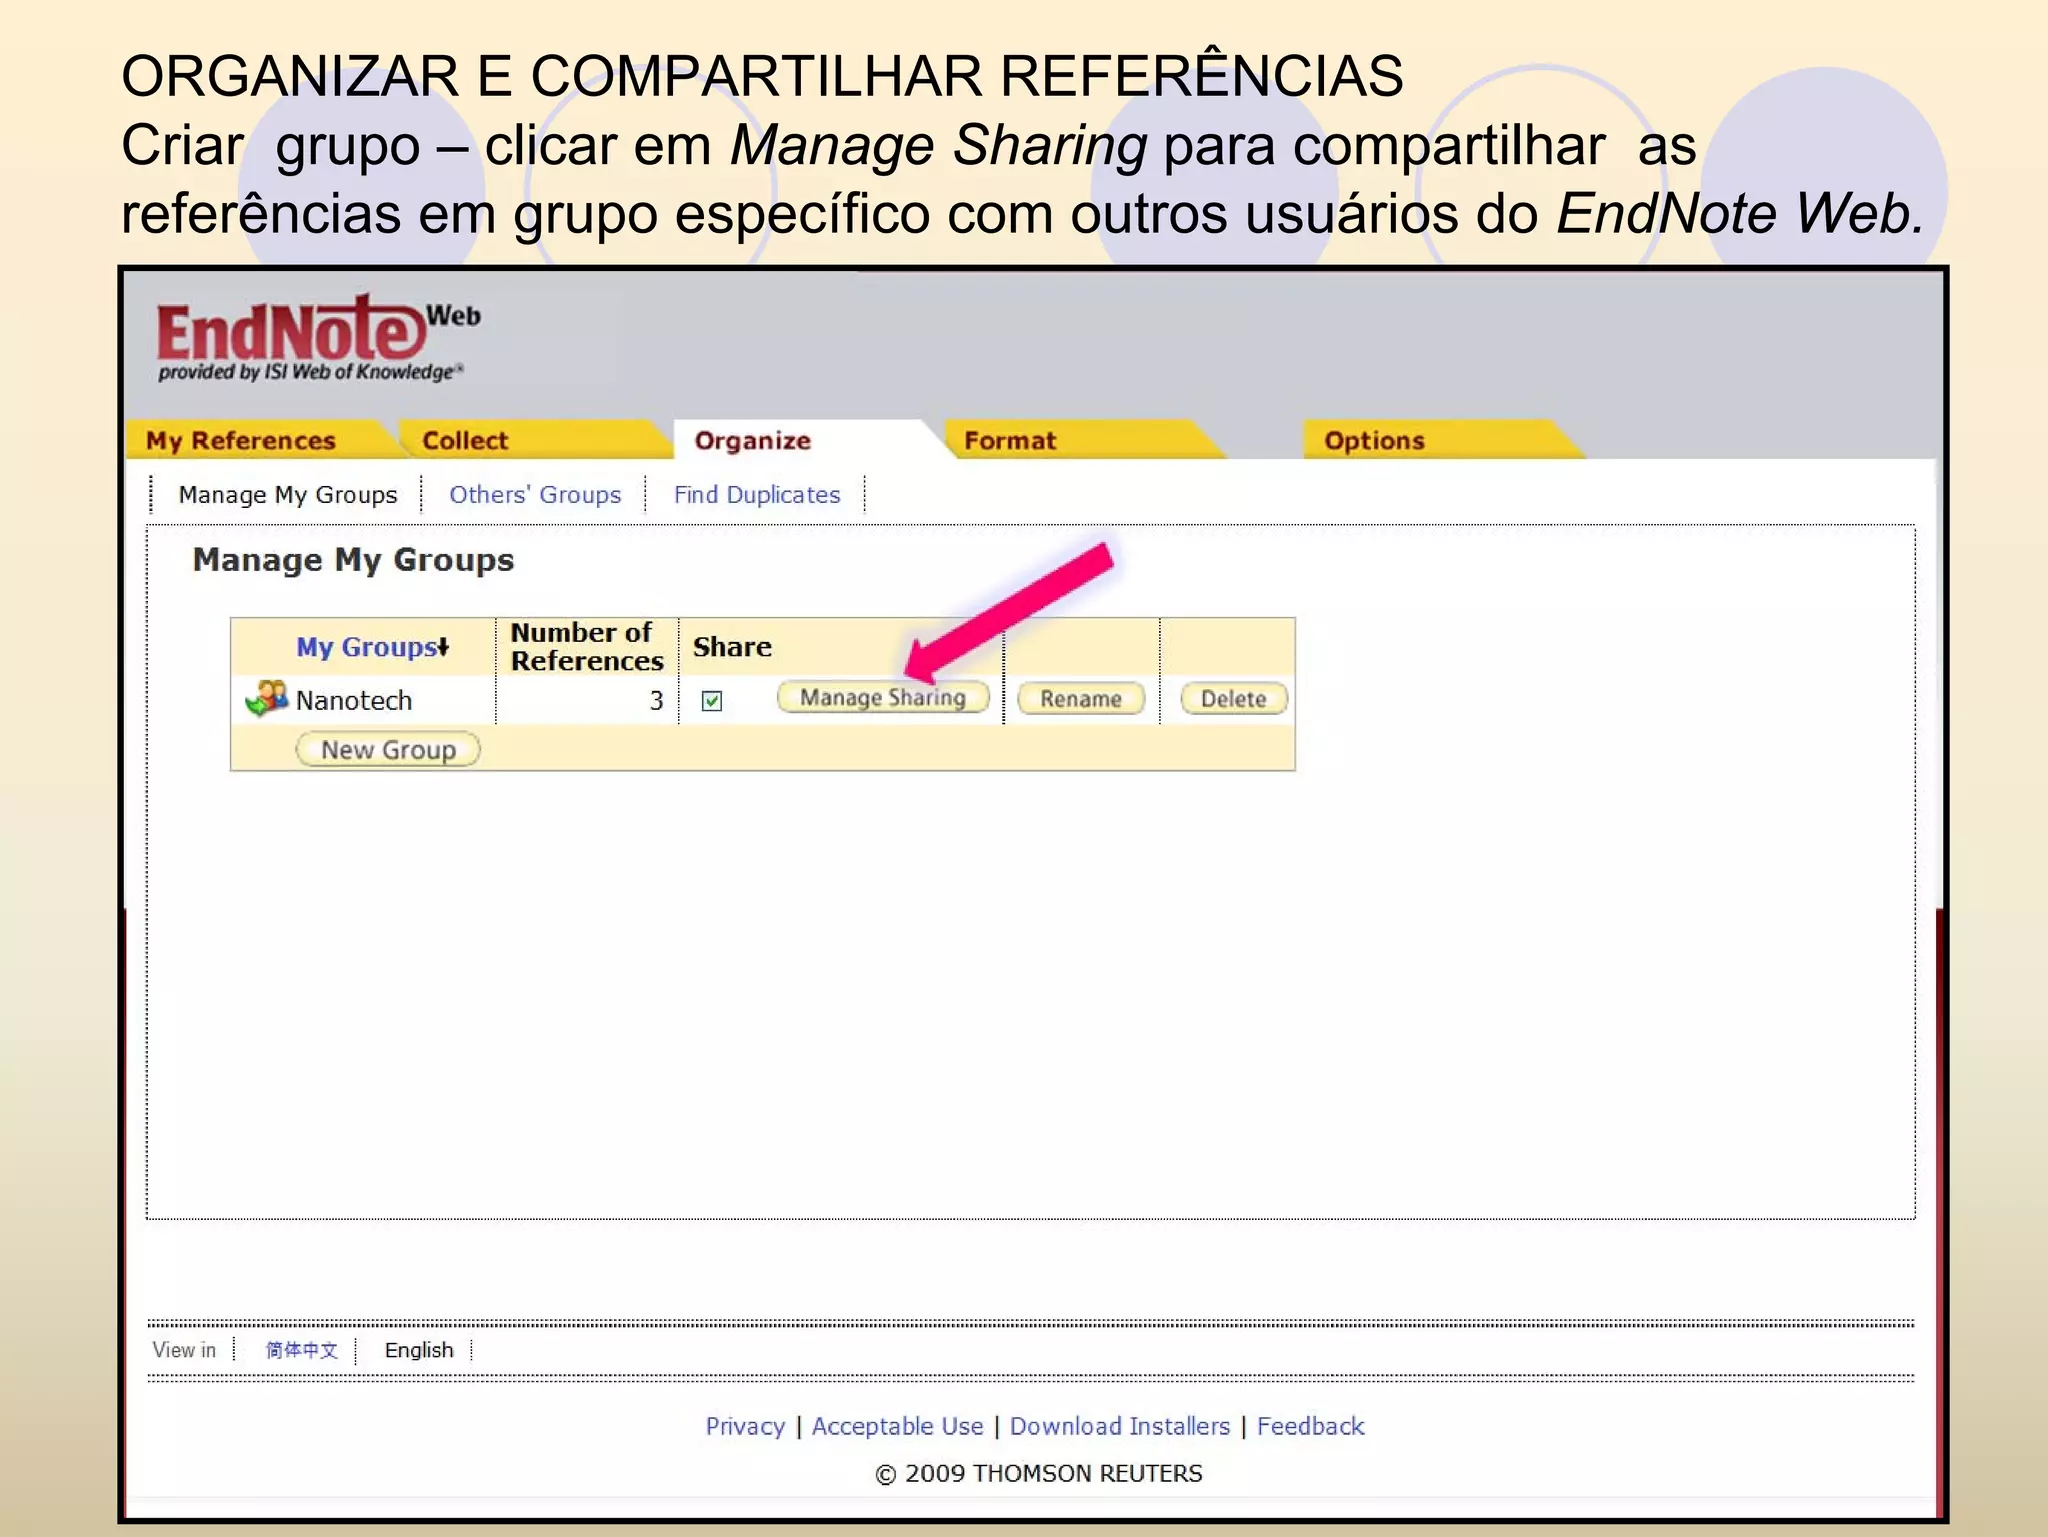Click the Manage My Groups heading
The height and width of the screenshot is (1537, 2048).
coord(353,561)
